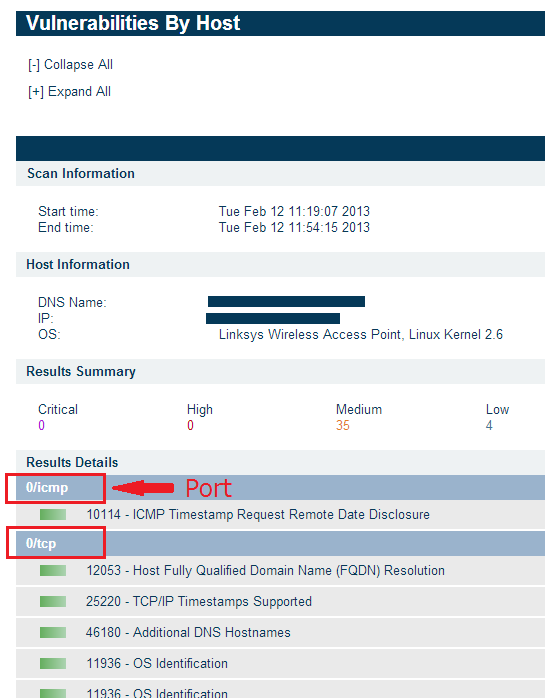The image size is (545, 698).
Task: Select the Low count 4
Action: pyautogui.click(x=489, y=426)
